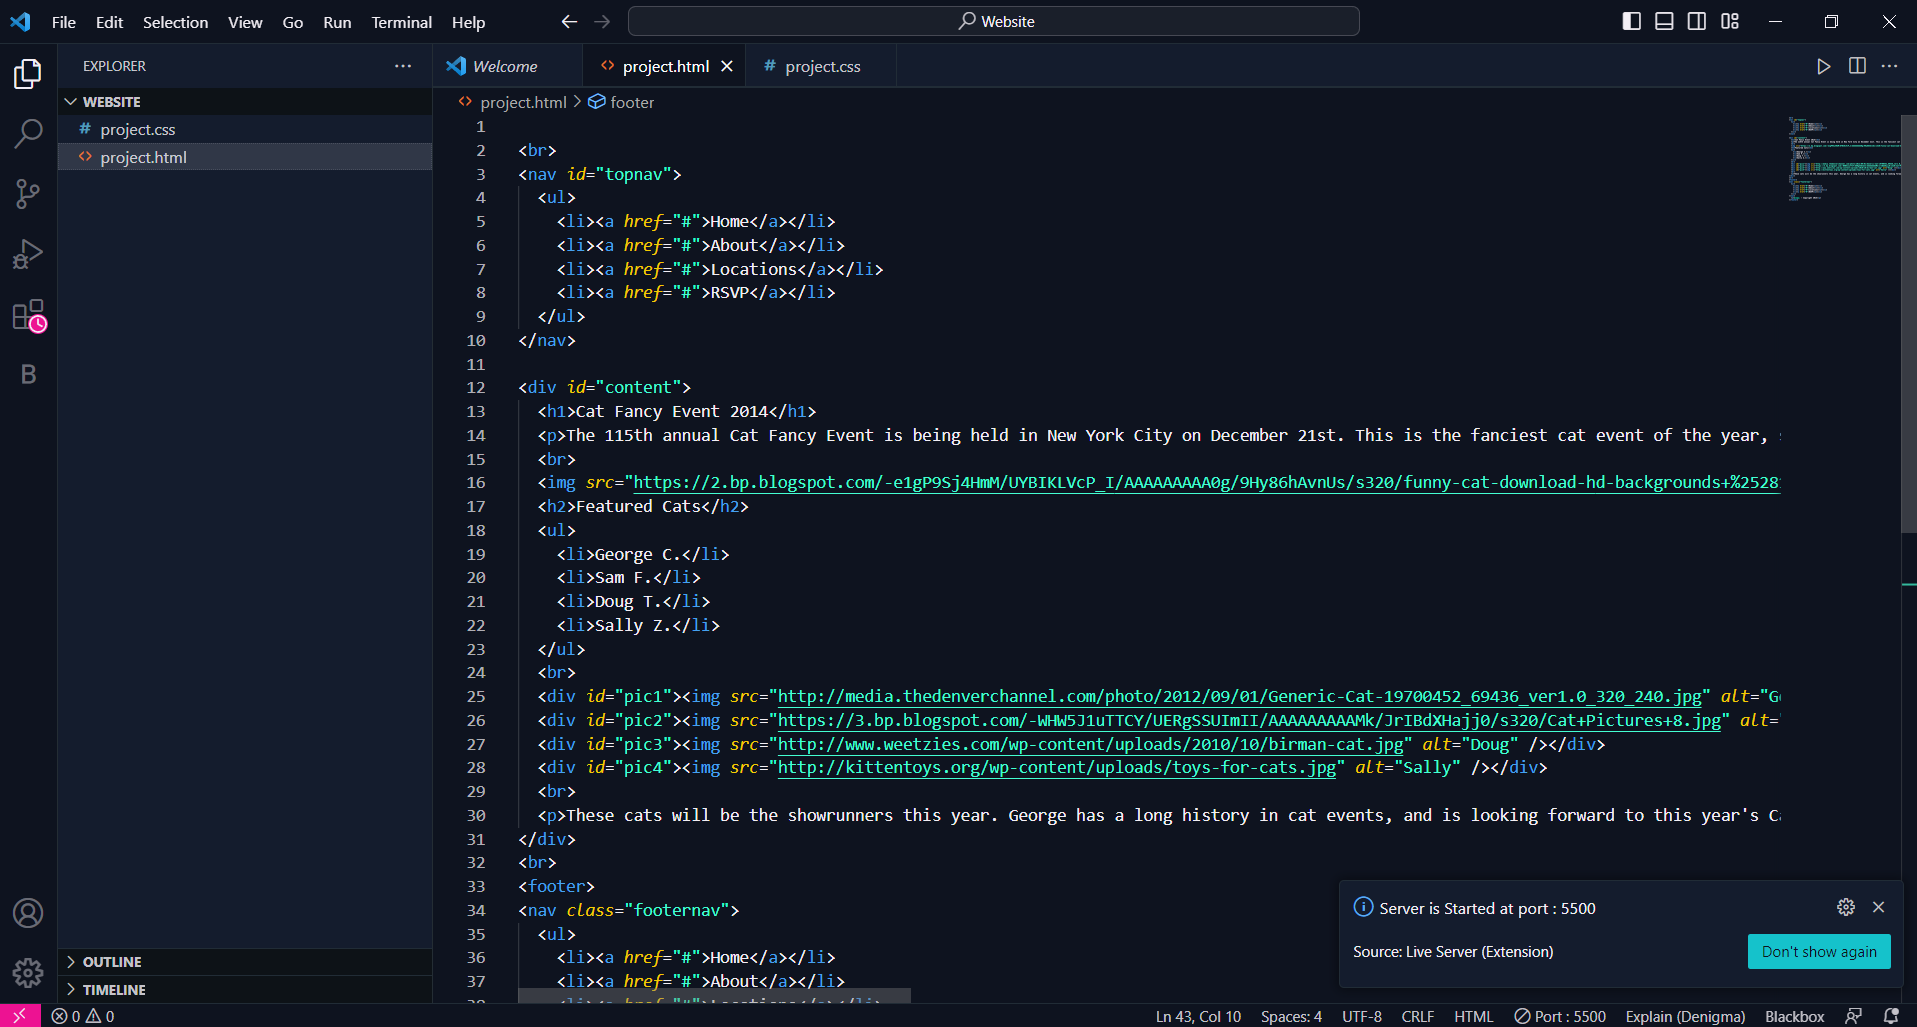Click Port : 5500 in status bar
The width and height of the screenshot is (1917, 1027).
click(x=1560, y=1016)
